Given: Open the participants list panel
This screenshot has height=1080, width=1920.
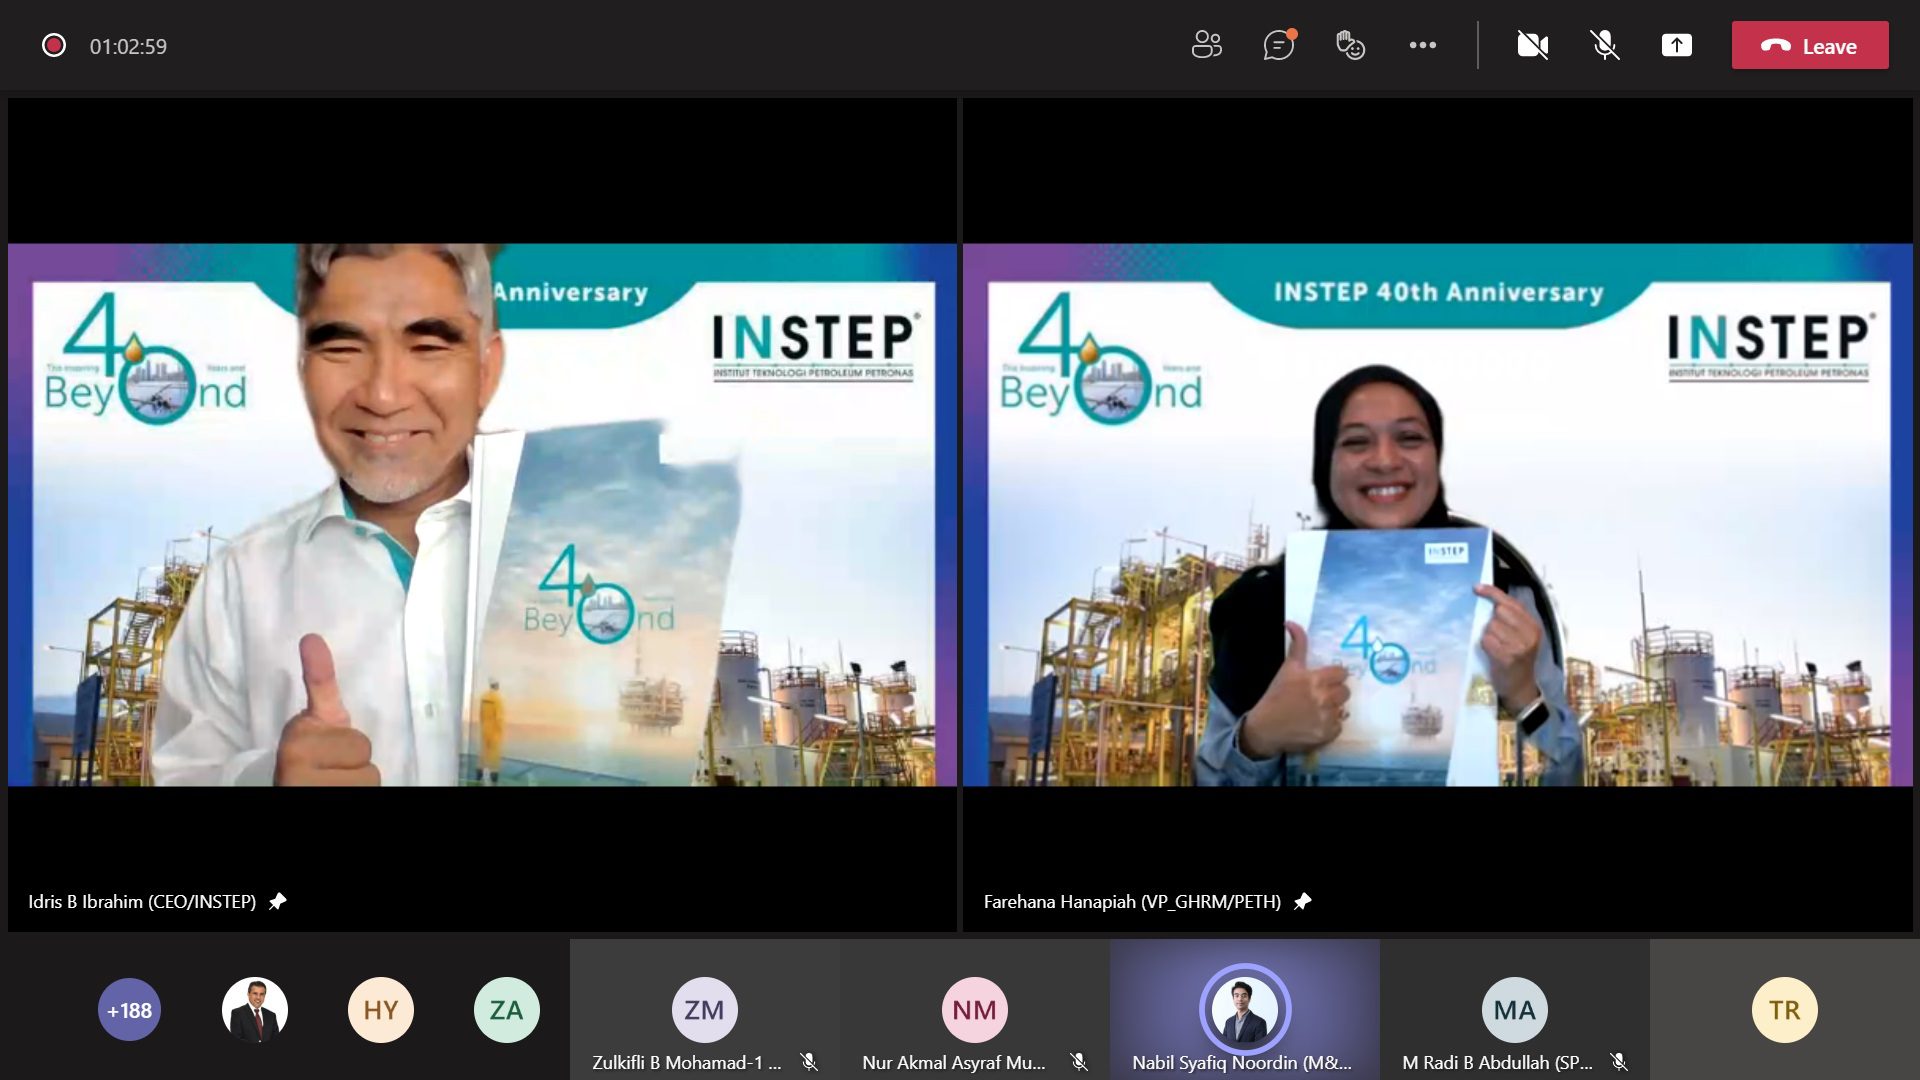Looking at the screenshot, I should [x=1207, y=45].
